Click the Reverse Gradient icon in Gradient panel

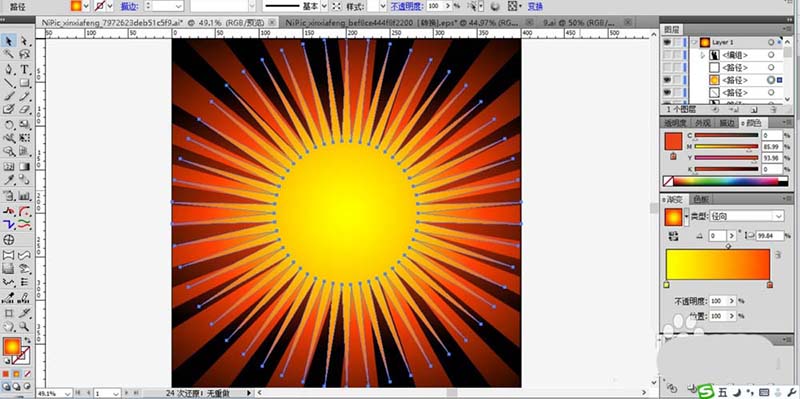(x=674, y=236)
